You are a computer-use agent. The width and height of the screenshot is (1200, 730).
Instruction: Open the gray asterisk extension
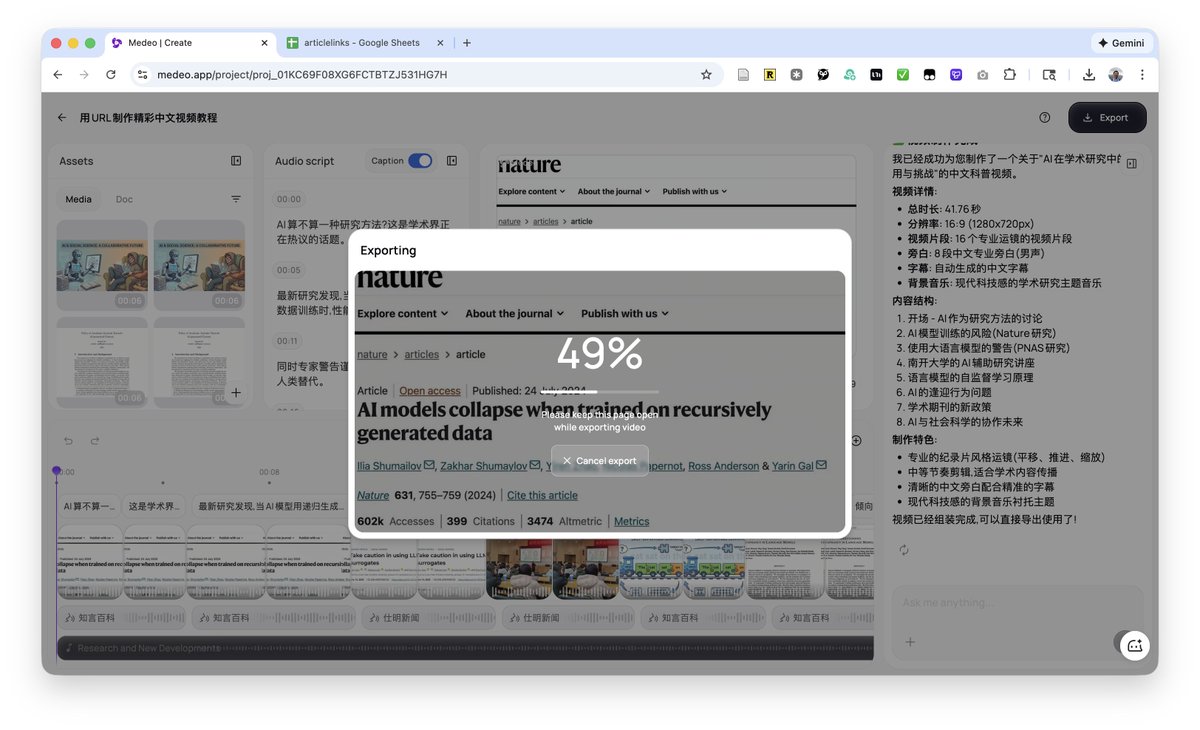(796, 75)
